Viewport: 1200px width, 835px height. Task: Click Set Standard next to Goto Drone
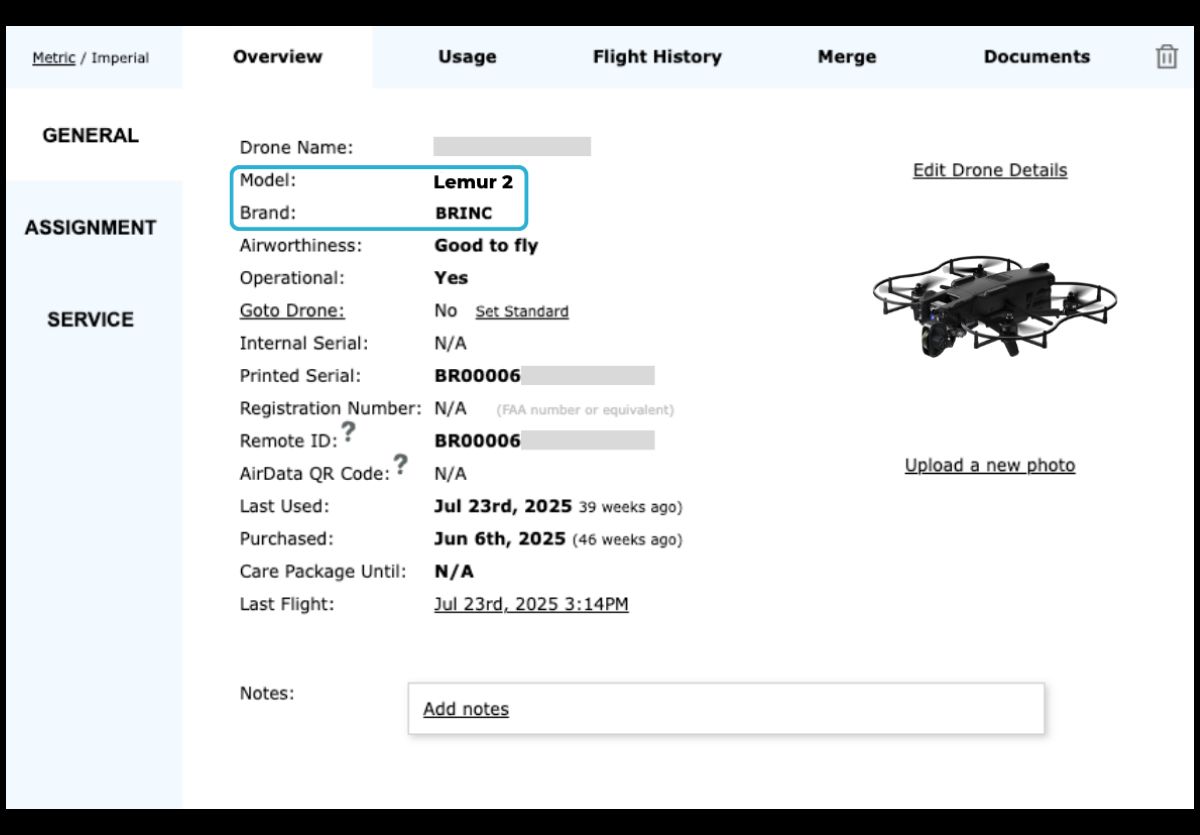pyautogui.click(x=521, y=311)
